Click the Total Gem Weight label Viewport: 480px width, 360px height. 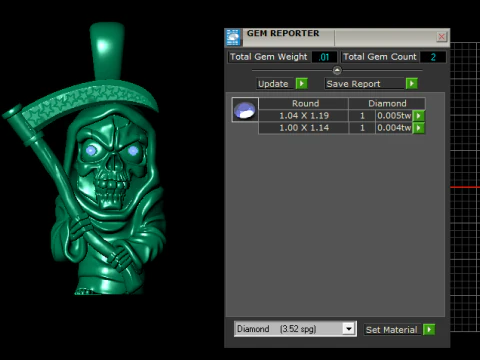click(x=268, y=57)
